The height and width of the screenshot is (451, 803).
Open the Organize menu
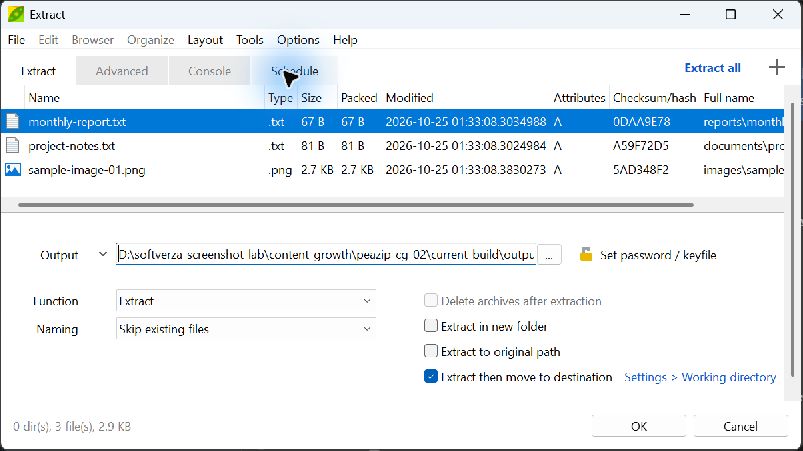[x=151, y=40]
